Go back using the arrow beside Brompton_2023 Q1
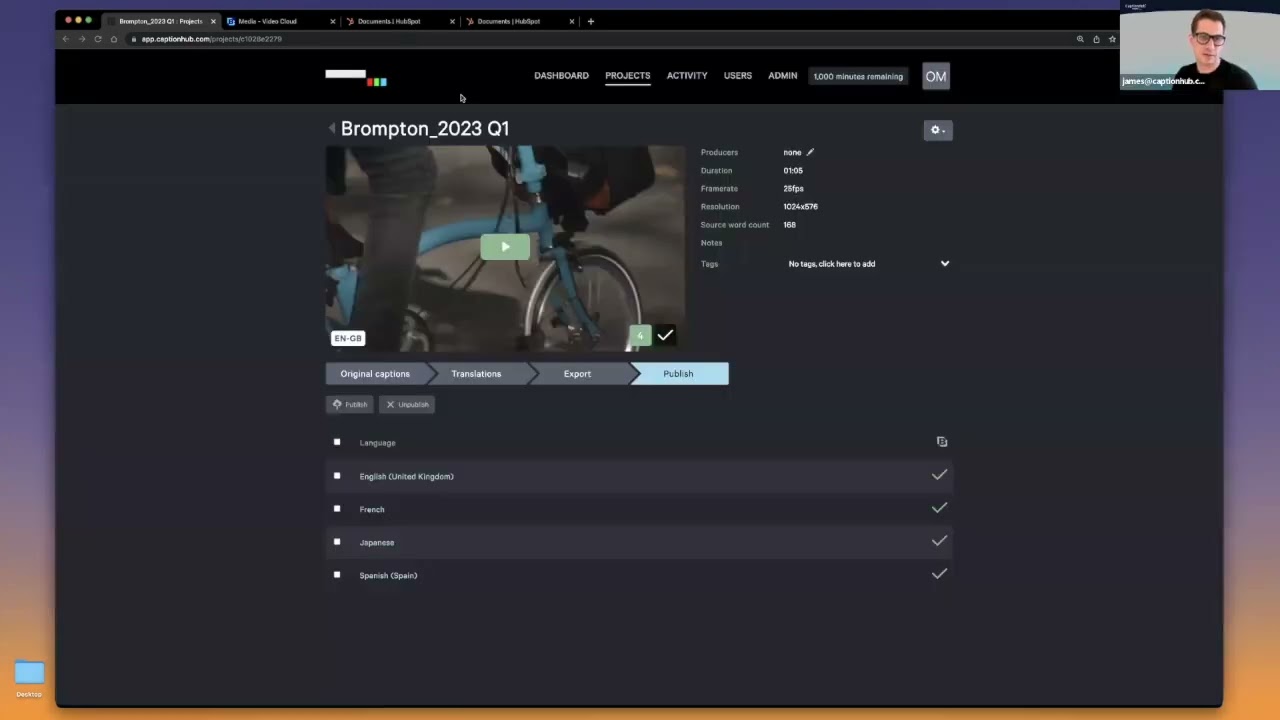The image size is (1280, 720). 331,128
